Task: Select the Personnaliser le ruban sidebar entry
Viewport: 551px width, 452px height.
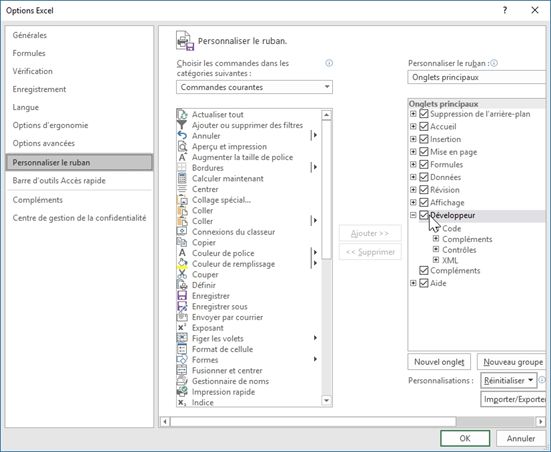Action: (x=79, y=162)
